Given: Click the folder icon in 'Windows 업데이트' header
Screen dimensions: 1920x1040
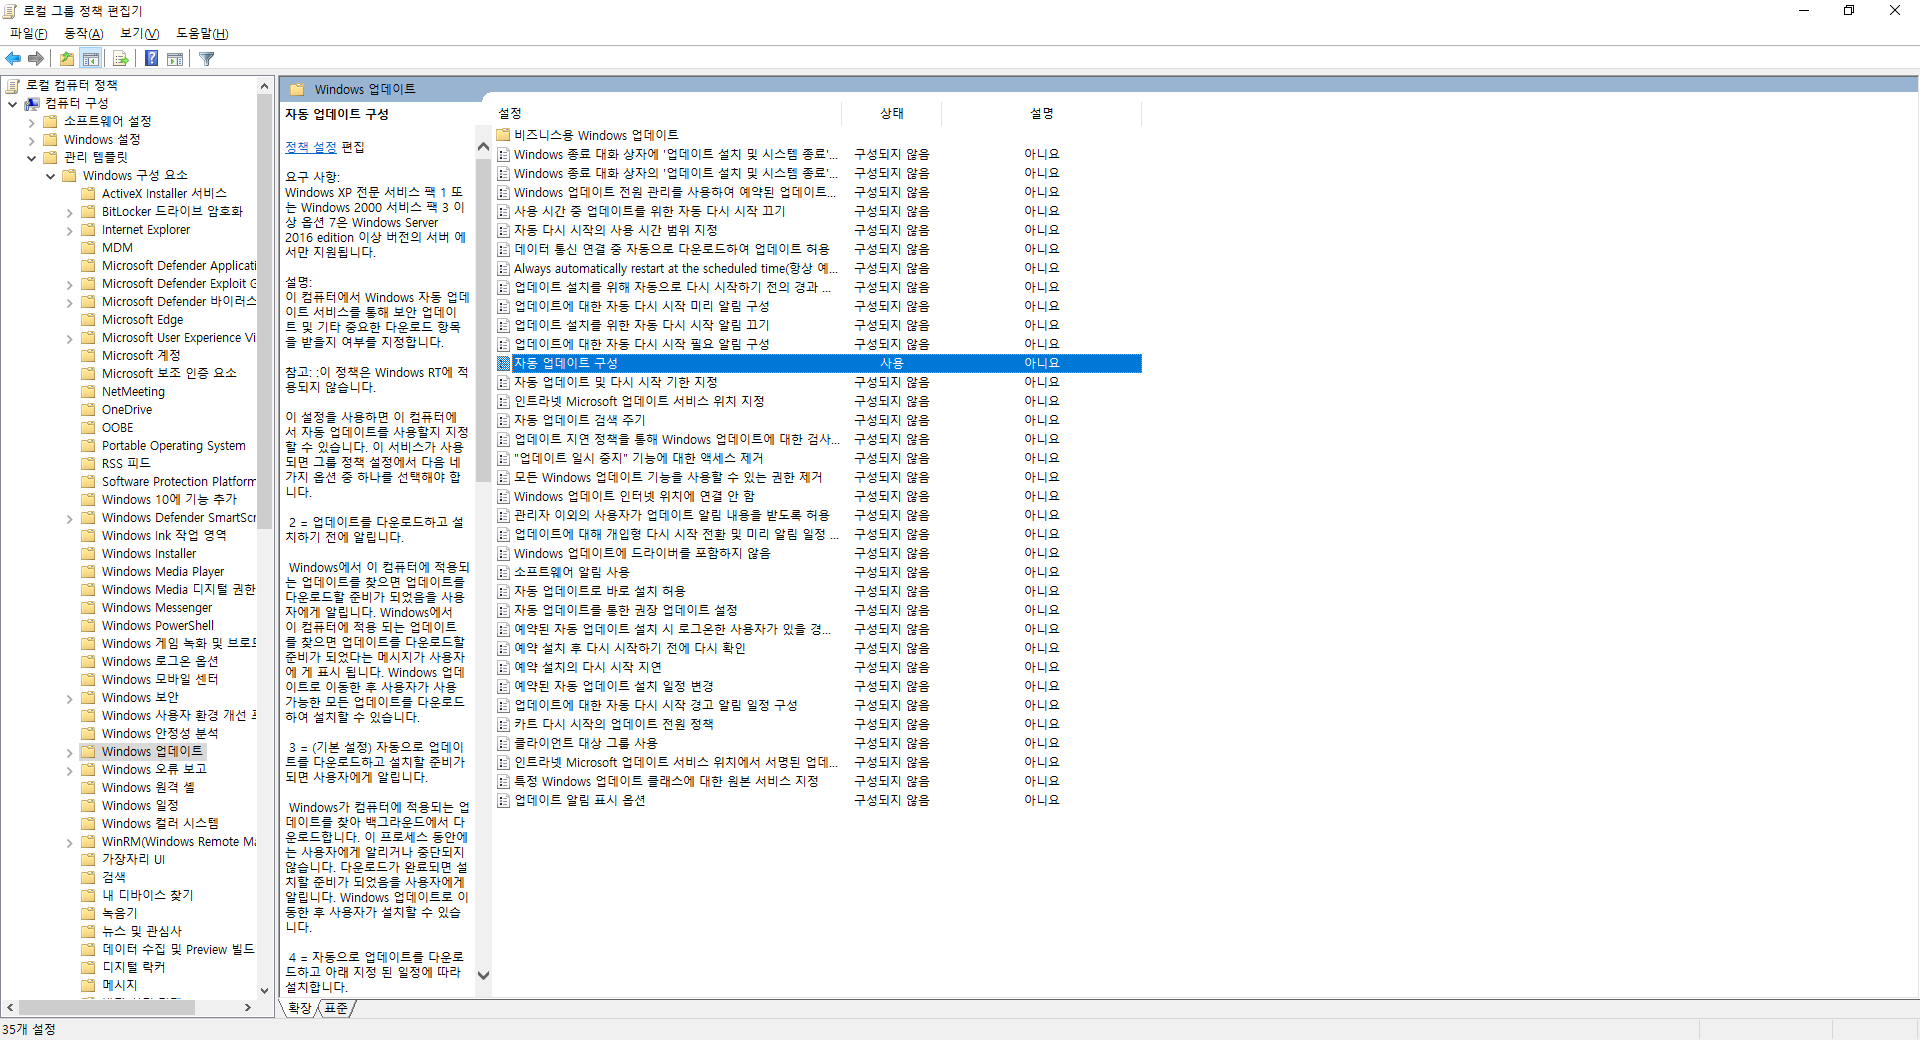Looking at the screenshot, I should (297, 89).
